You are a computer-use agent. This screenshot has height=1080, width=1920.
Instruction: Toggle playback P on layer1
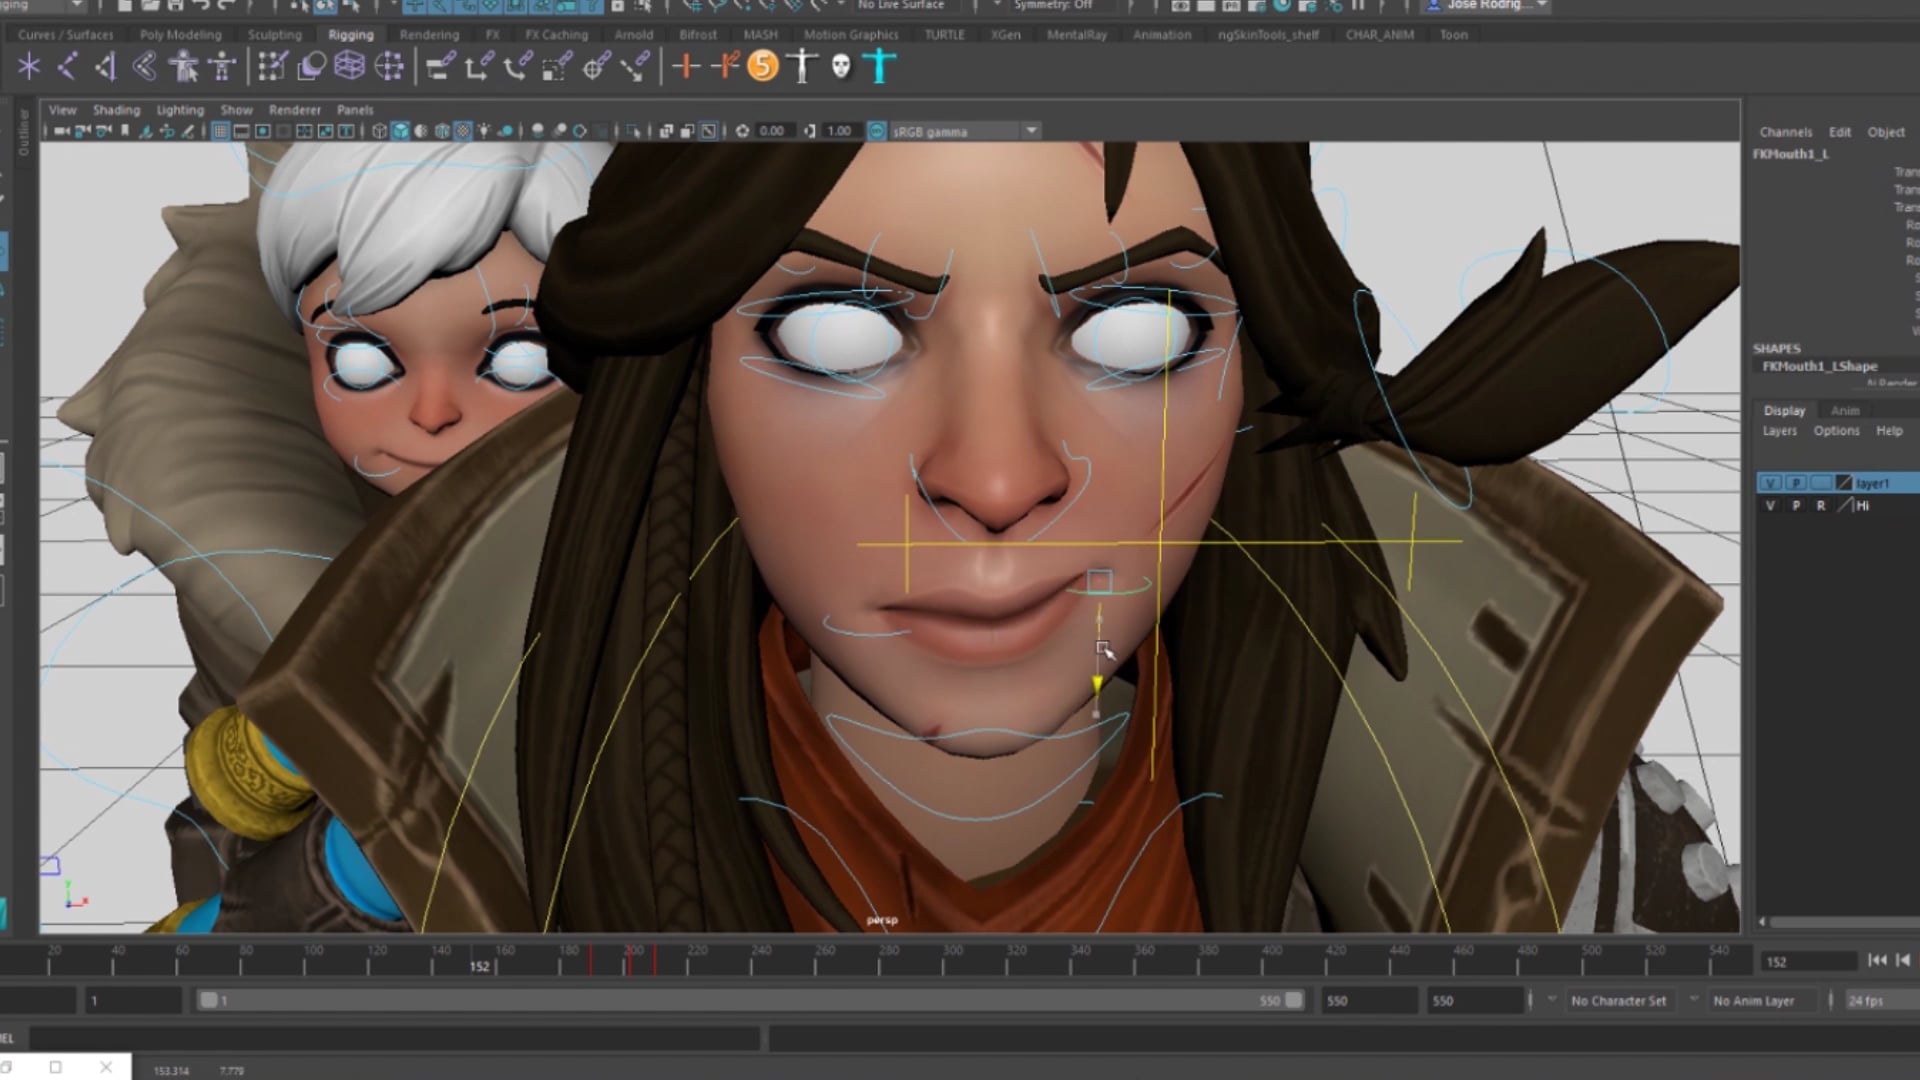coord(1796,483)
